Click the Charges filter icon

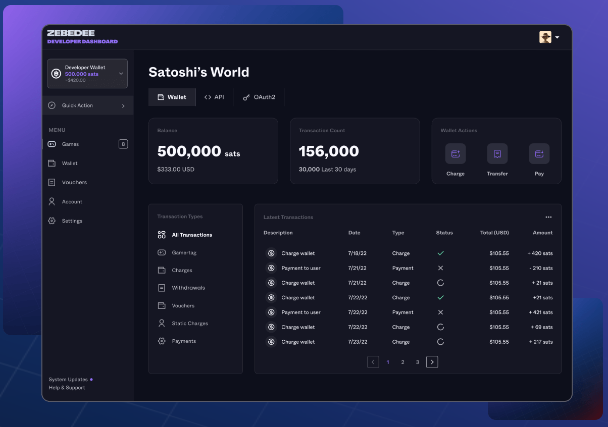tap(162, 270)
